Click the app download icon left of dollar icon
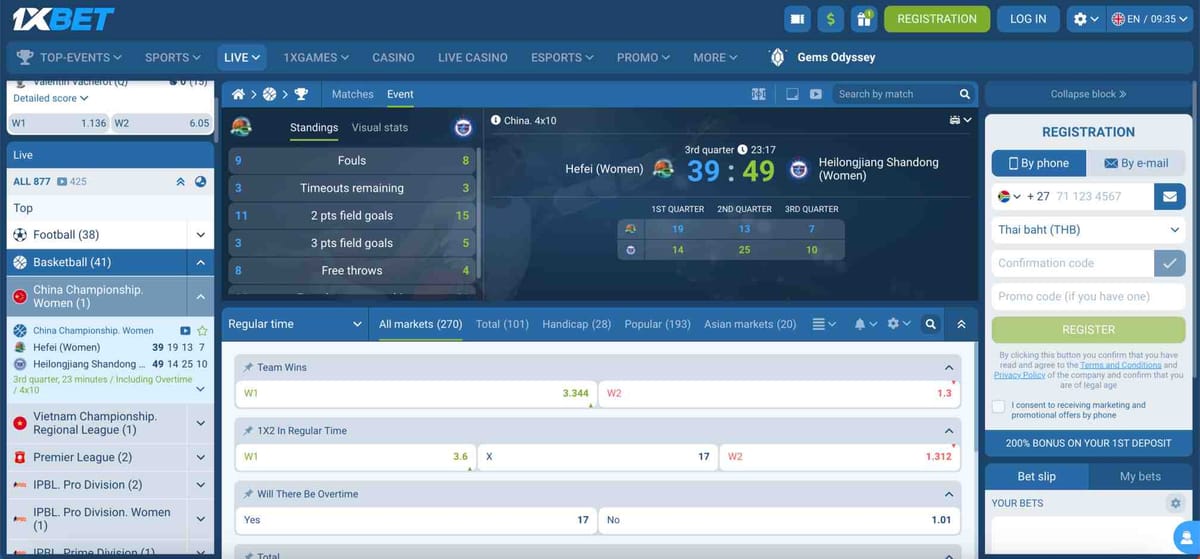 coord(797,18)
